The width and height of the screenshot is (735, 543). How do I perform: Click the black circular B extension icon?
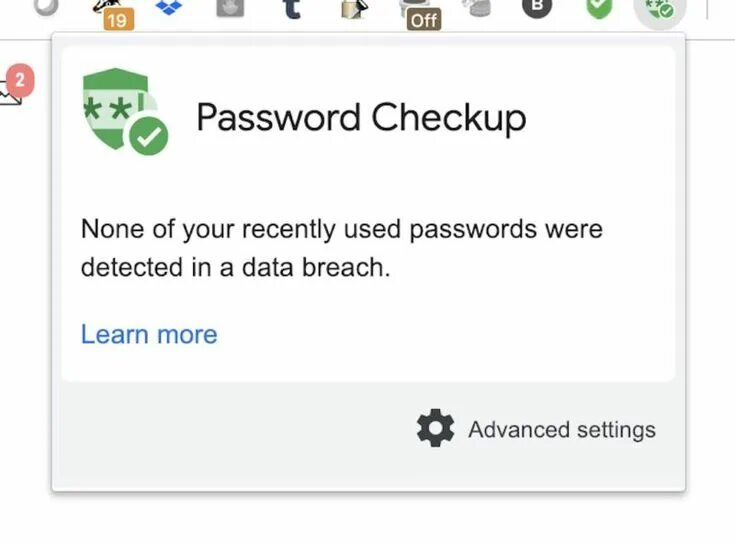[x=539, y=7]
